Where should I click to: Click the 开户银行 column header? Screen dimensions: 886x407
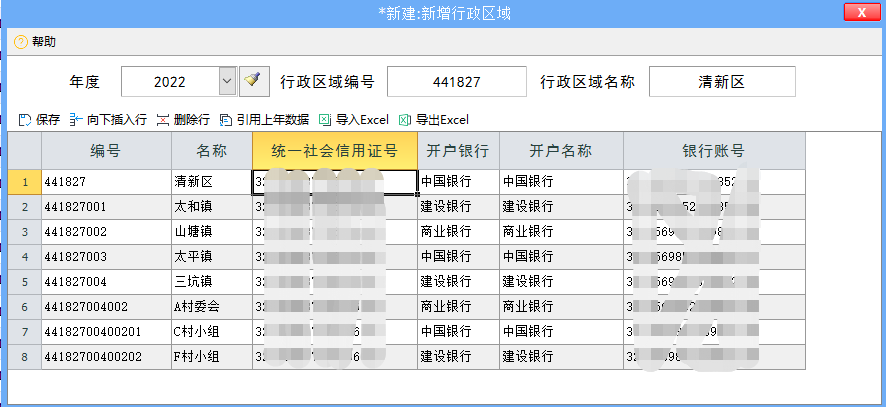click(x=457, y=151)
